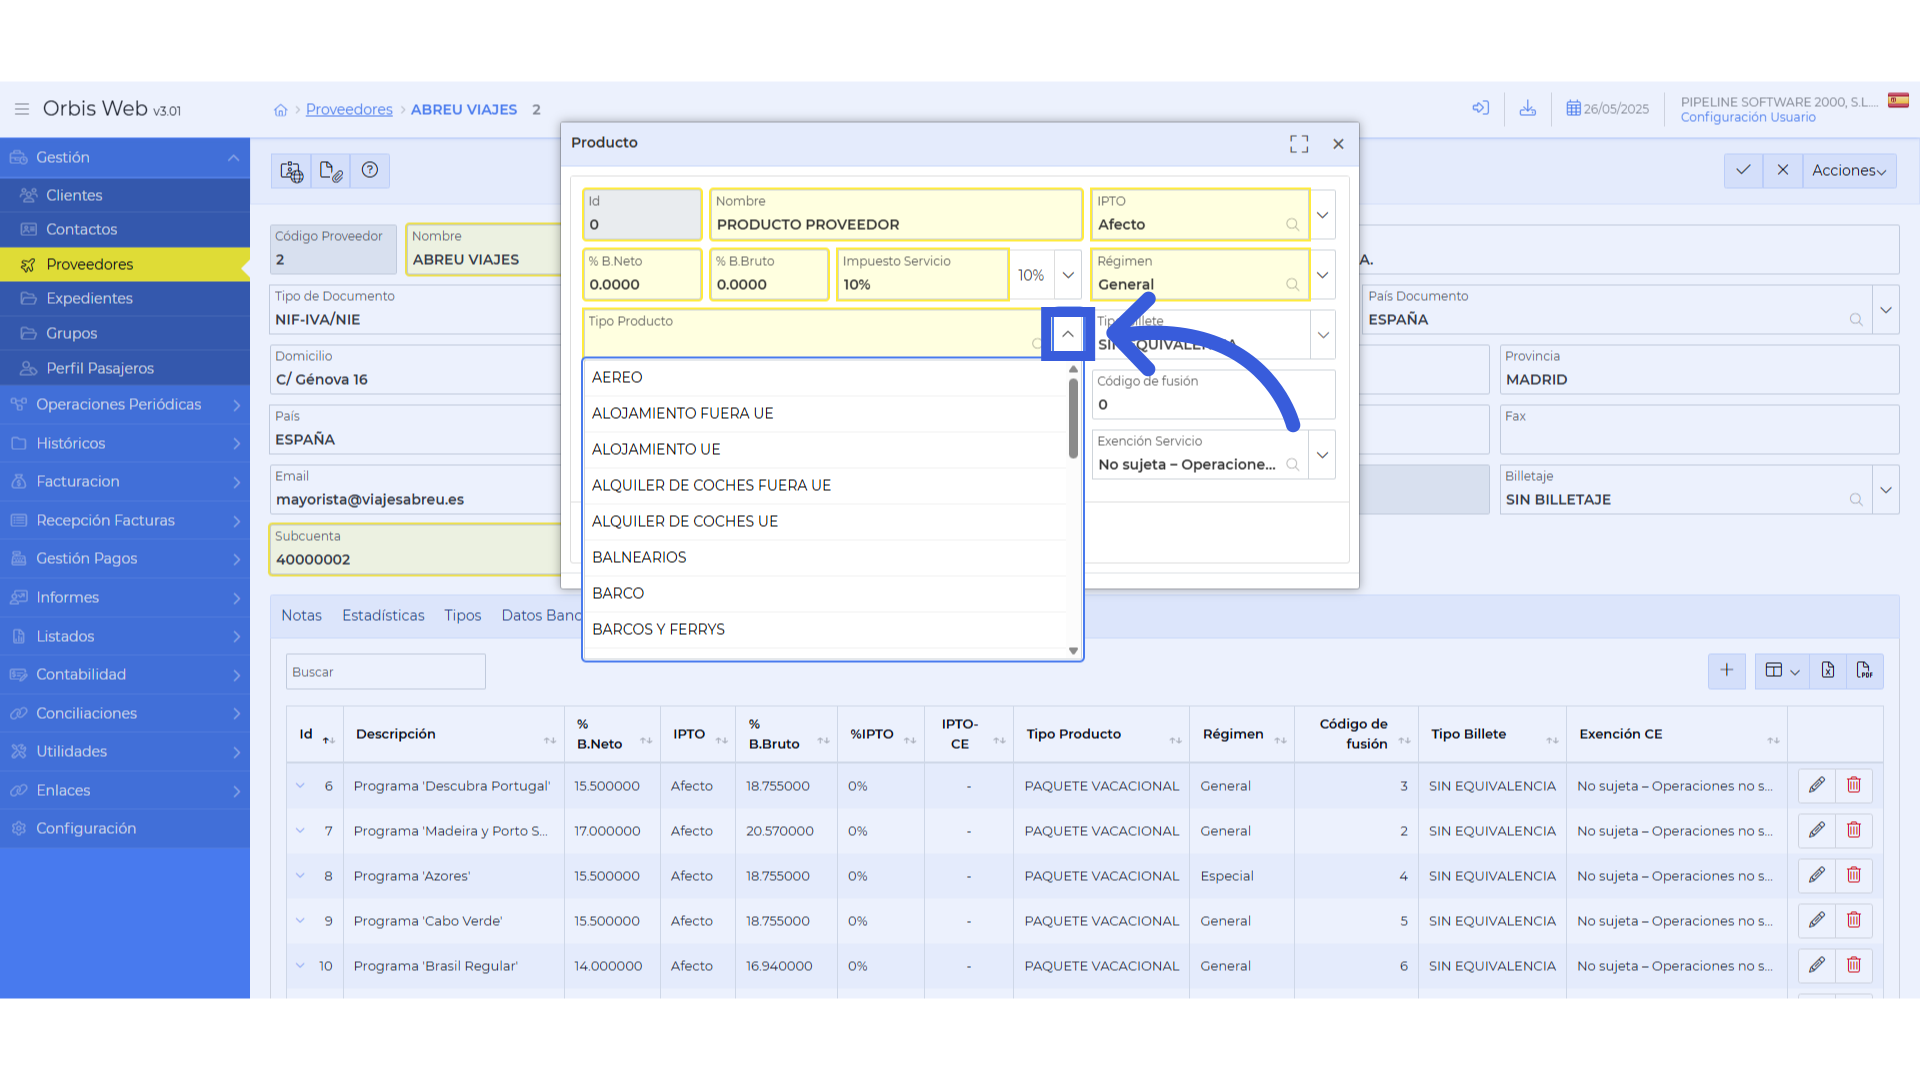Image resolution: width=1920 pixels, height=1080 pixels.
Task: Delete row Programa 'Madeira y Porto S...'
Action: pyautogui.click(x=1854, y=830)
